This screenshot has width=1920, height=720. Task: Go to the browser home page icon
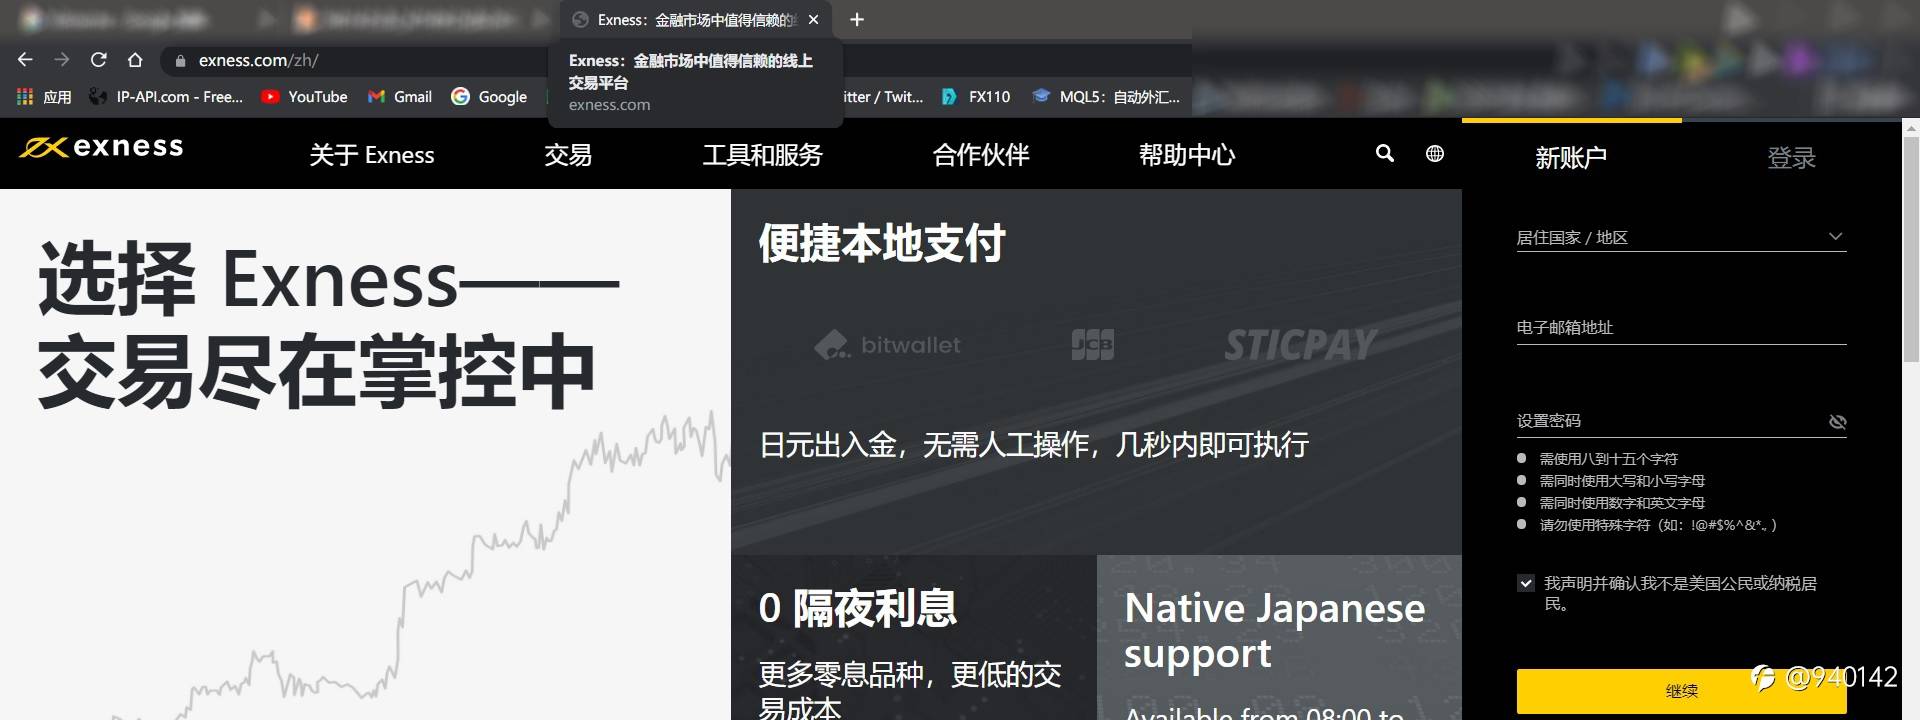[x=135, y=60]
